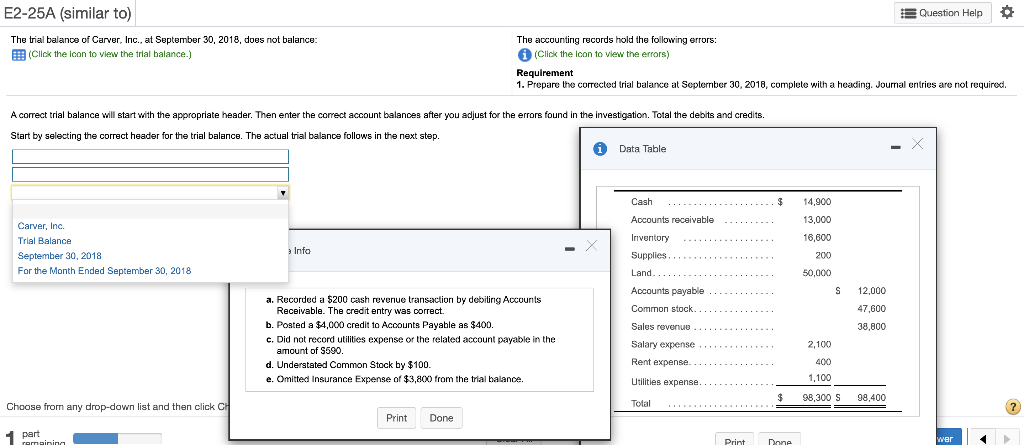
Task: Click Utilities expense value 1,100
Action: [820, 377]
